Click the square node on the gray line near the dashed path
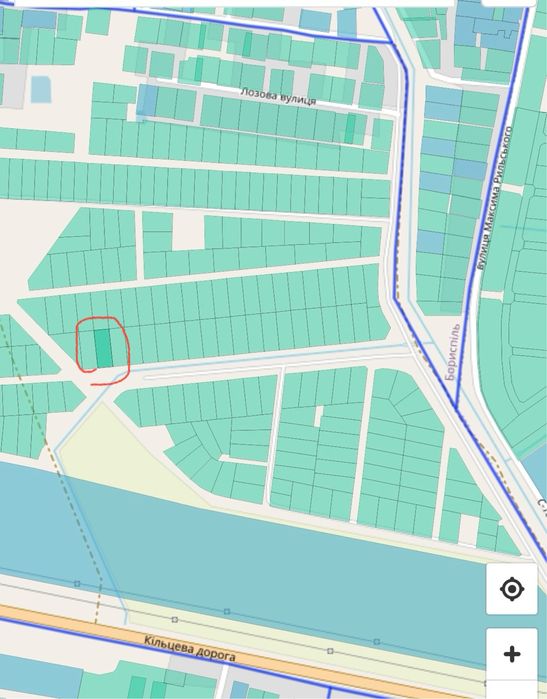This screenshot has height=699, width=547. 175,620
